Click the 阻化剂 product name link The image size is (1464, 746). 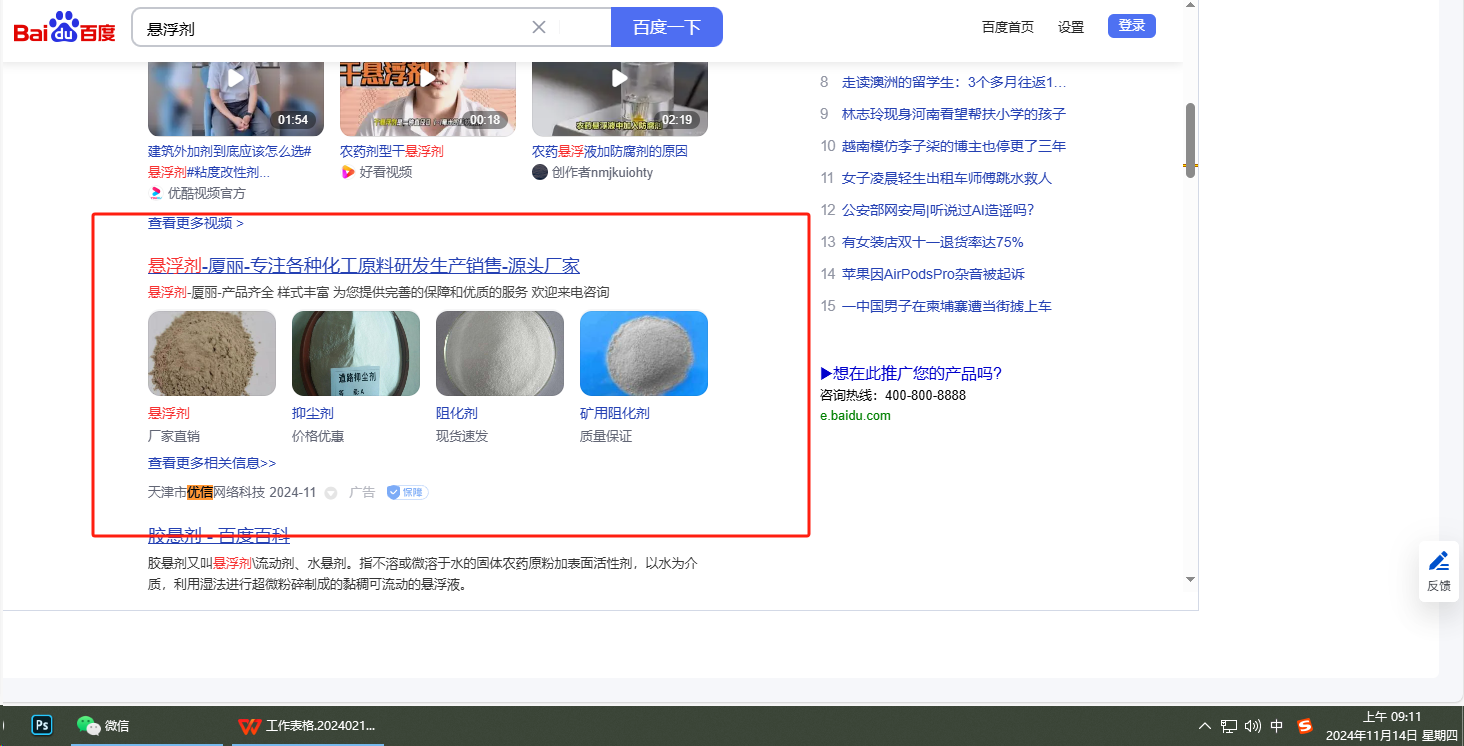click(457, 413)
